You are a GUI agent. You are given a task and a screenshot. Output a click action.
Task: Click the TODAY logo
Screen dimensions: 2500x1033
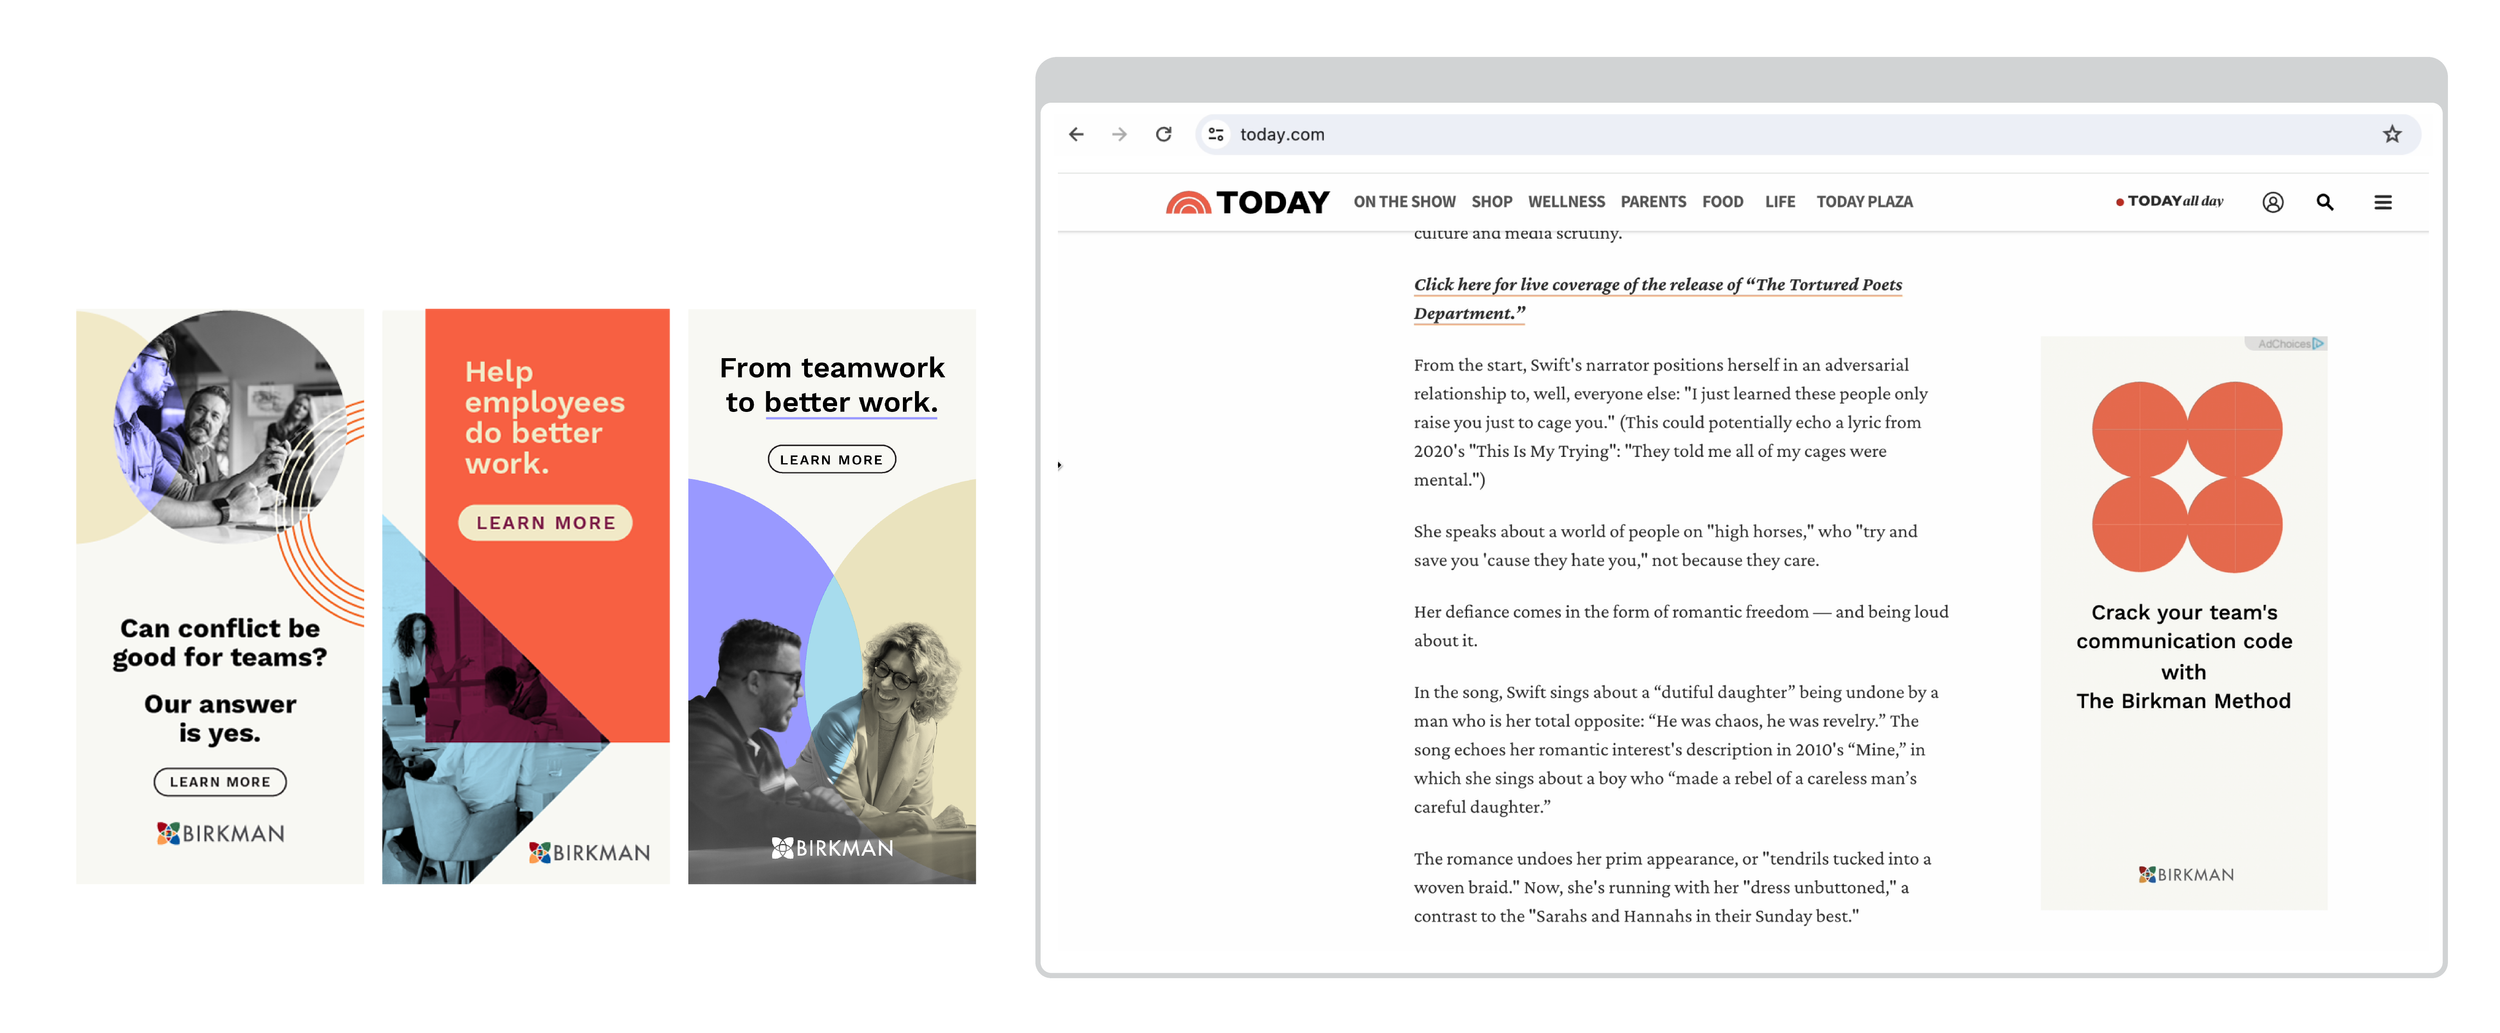(x=1247, y=202)
